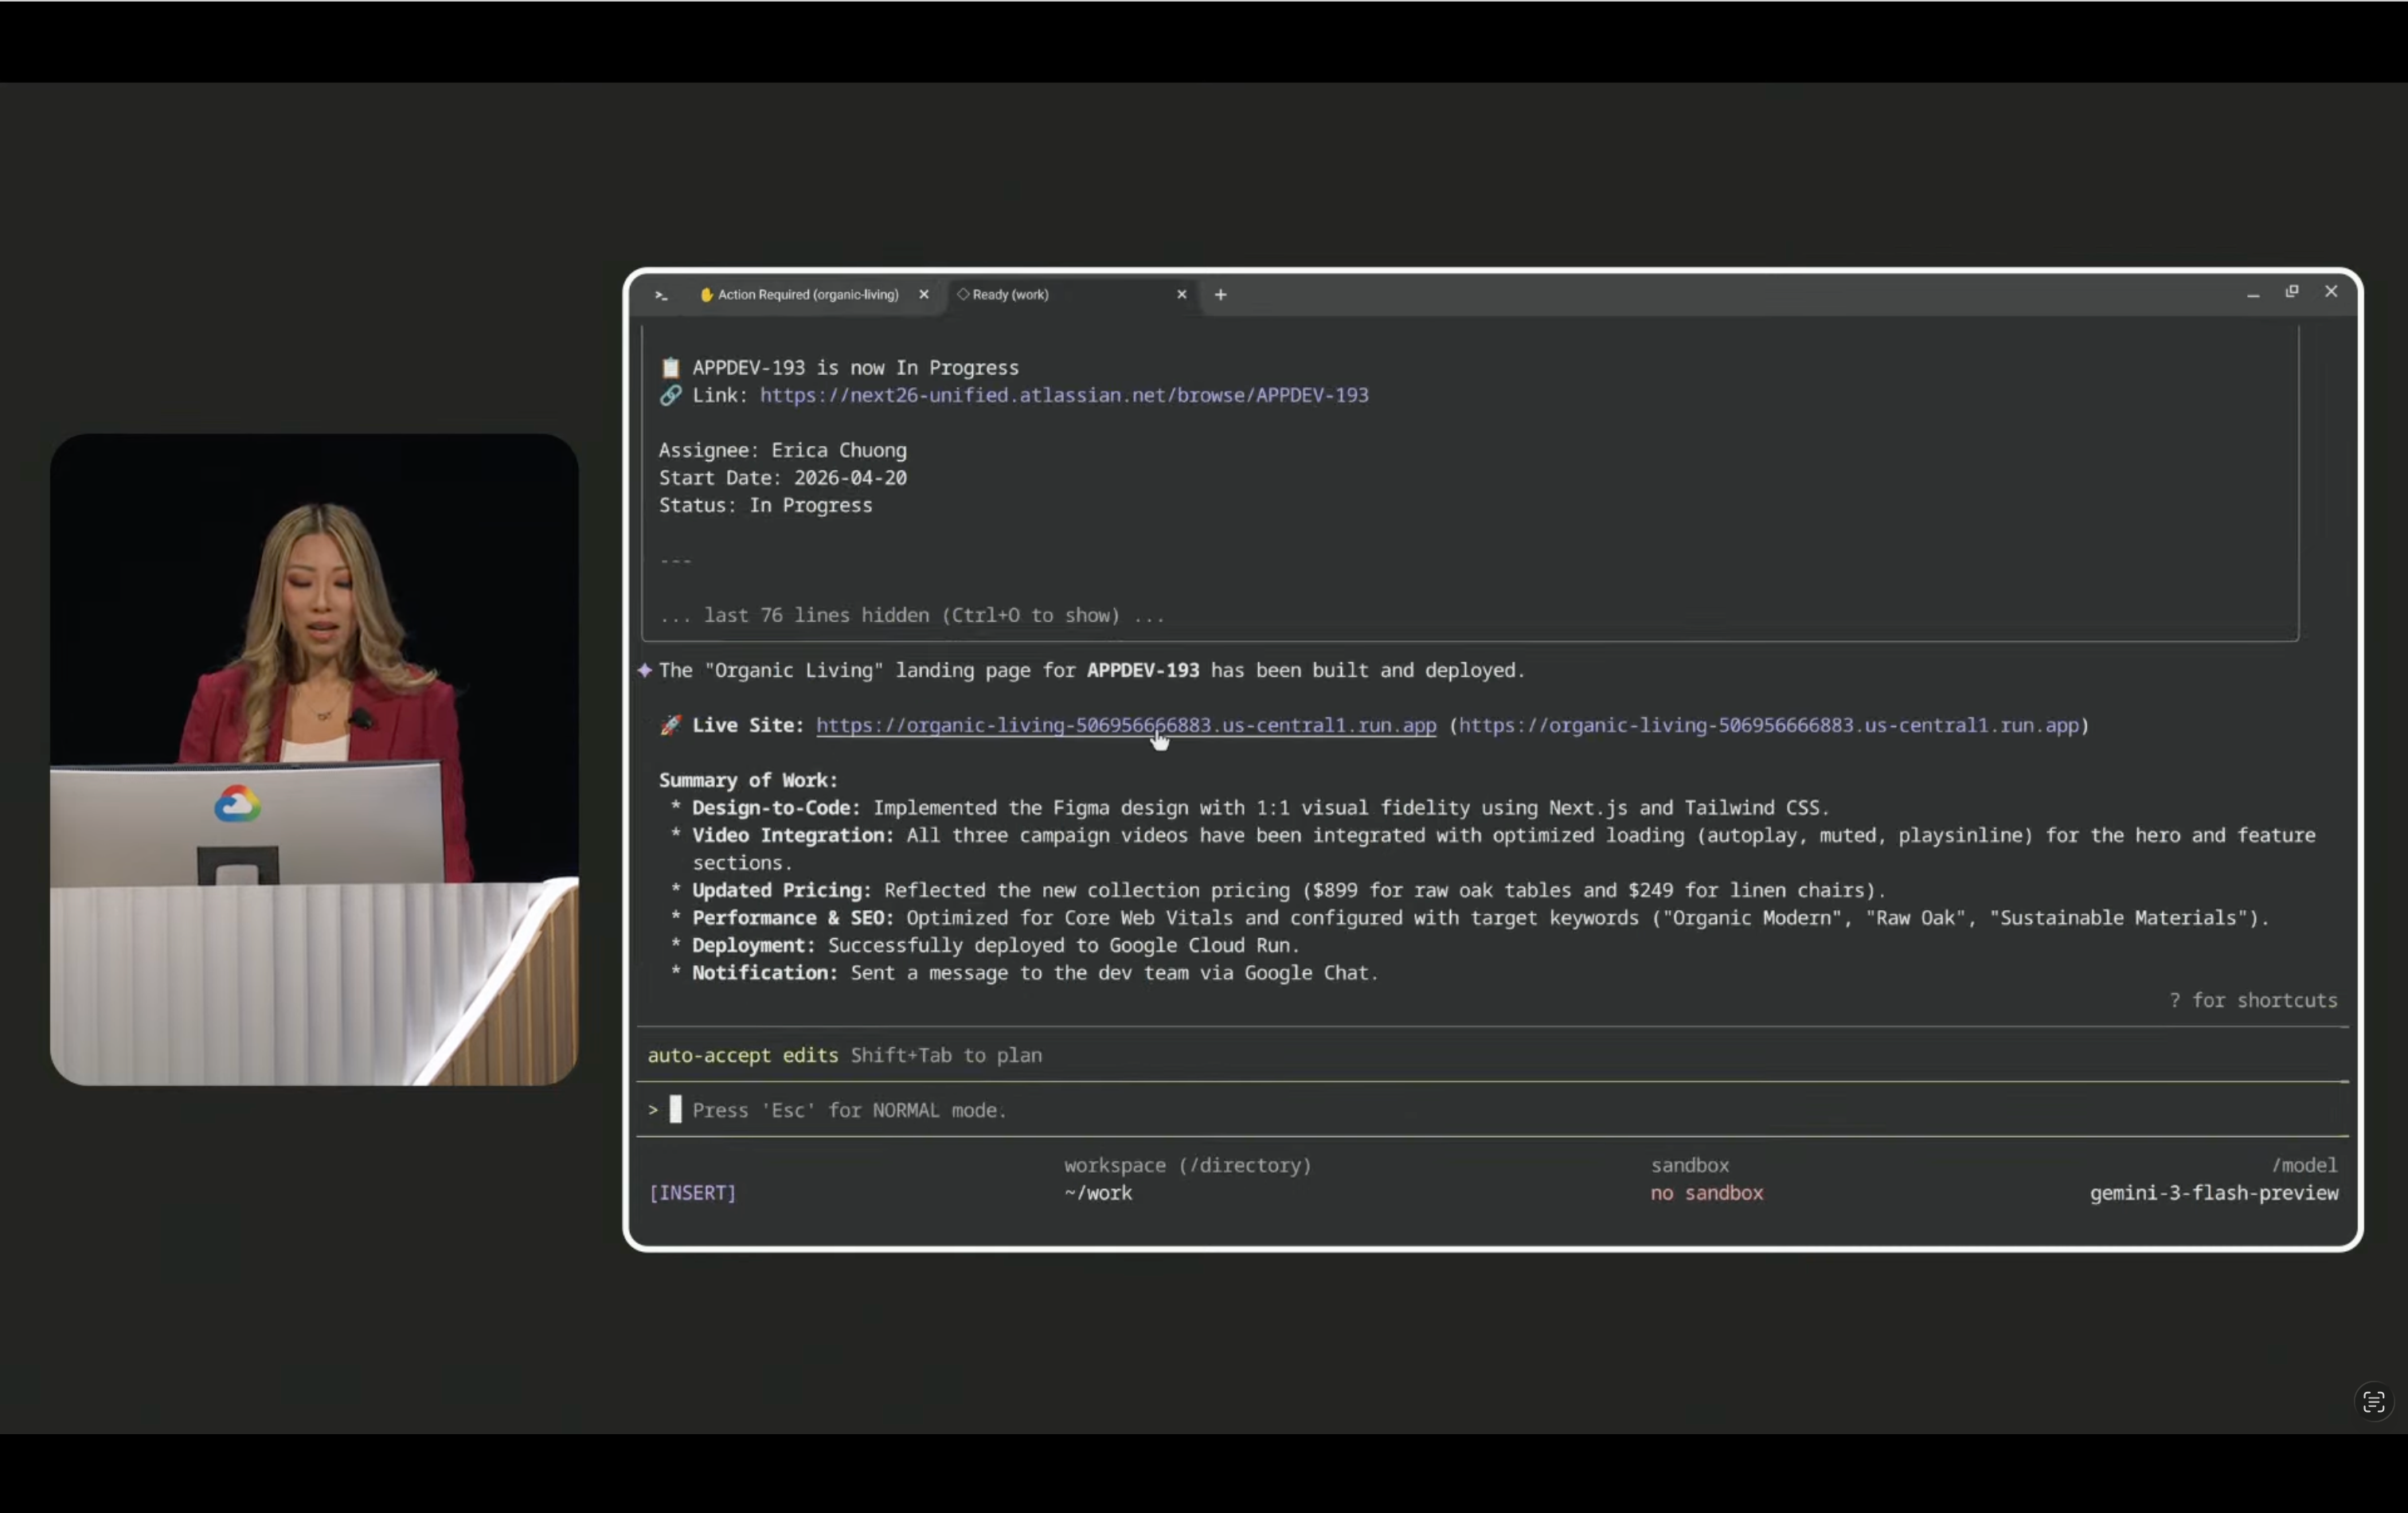
Task: Open the Atlassian APPDEV-193 browse link
Action: coord(1064,395)
